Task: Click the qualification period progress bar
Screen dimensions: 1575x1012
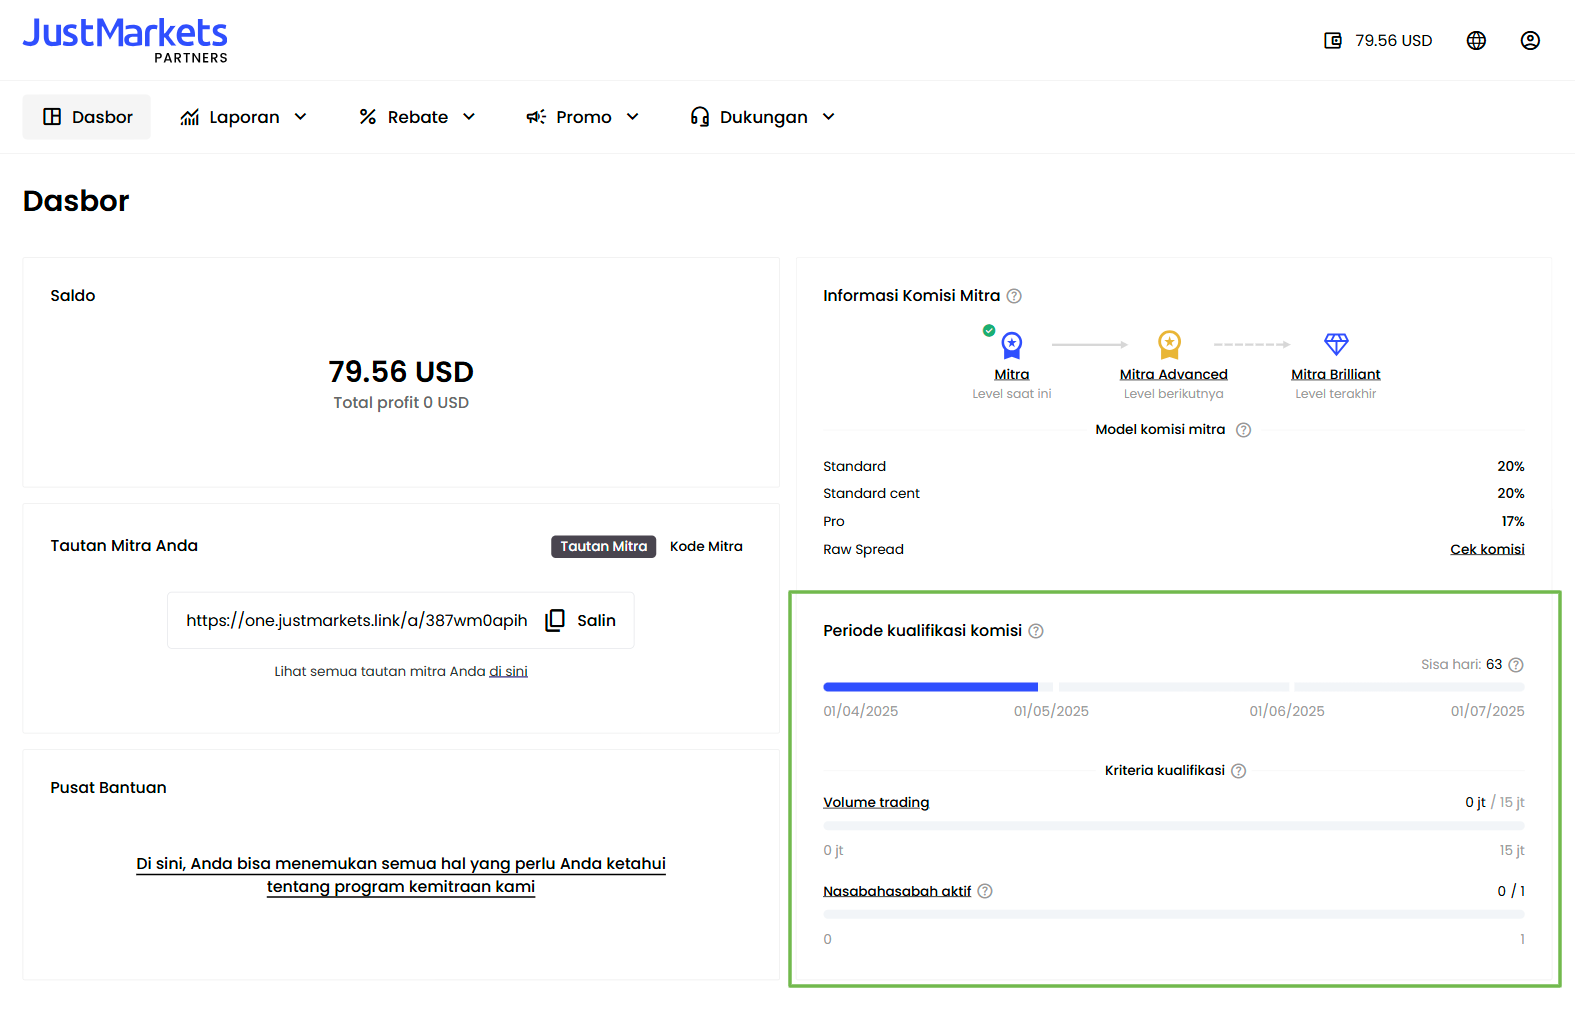Action: coord(1174,687)
